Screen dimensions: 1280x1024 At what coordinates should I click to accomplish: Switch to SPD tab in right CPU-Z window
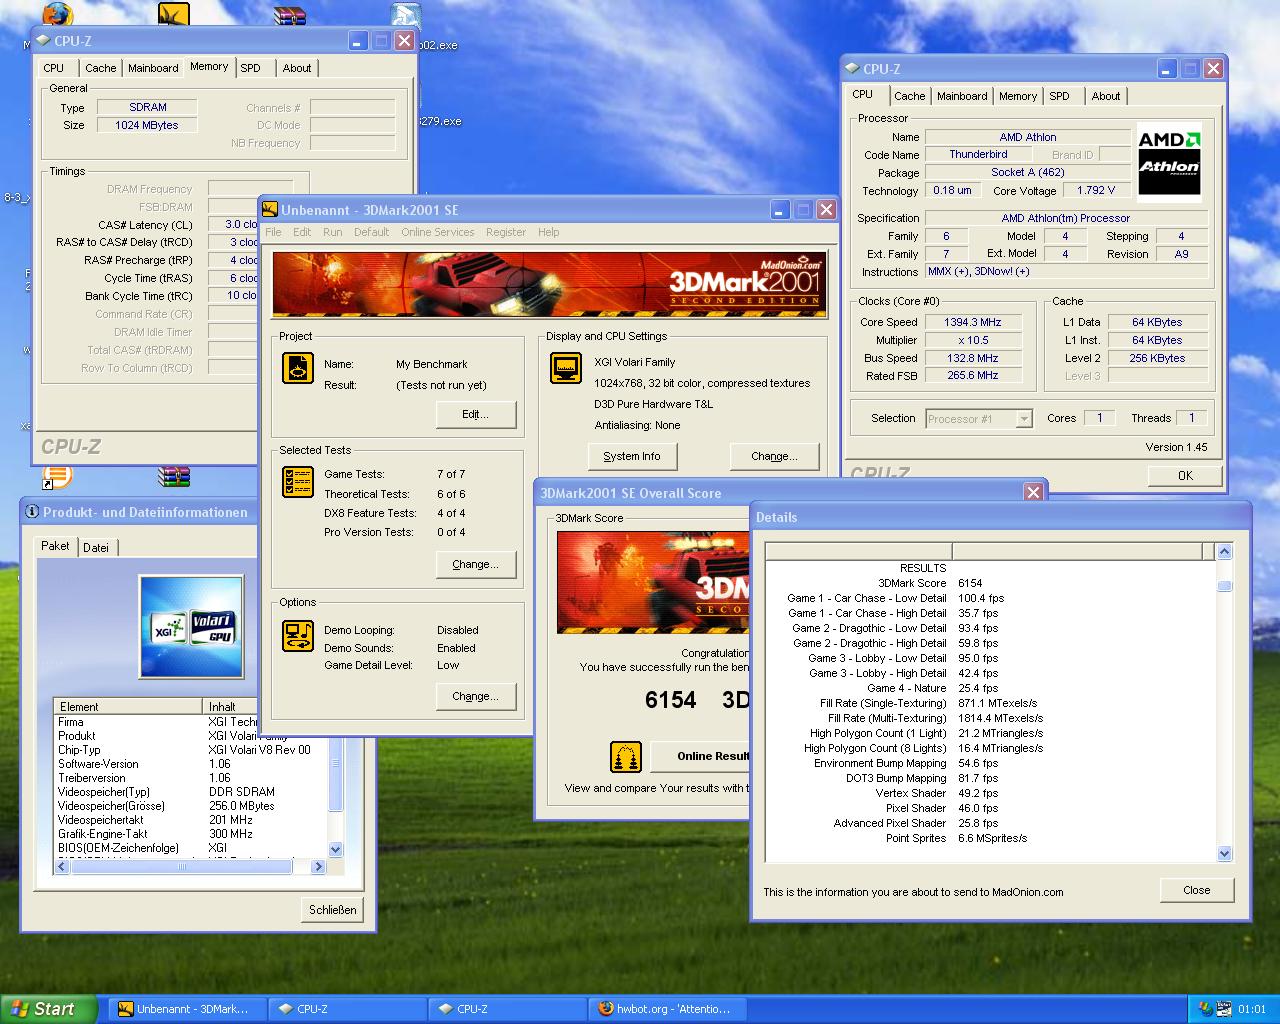coord(1059,96)
